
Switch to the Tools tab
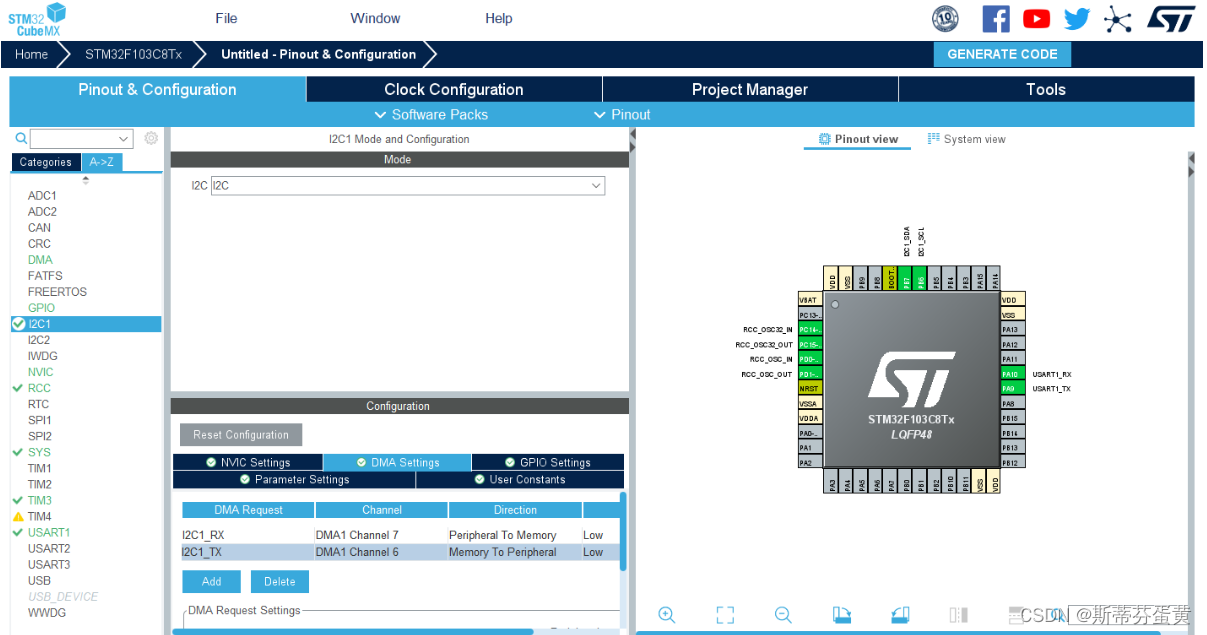(x=1046, y=89)
